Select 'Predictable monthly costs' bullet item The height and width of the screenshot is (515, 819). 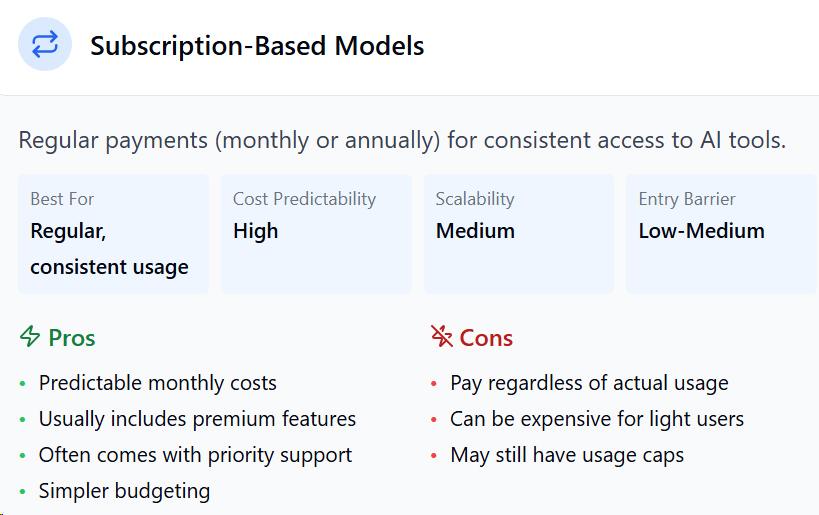157,383
